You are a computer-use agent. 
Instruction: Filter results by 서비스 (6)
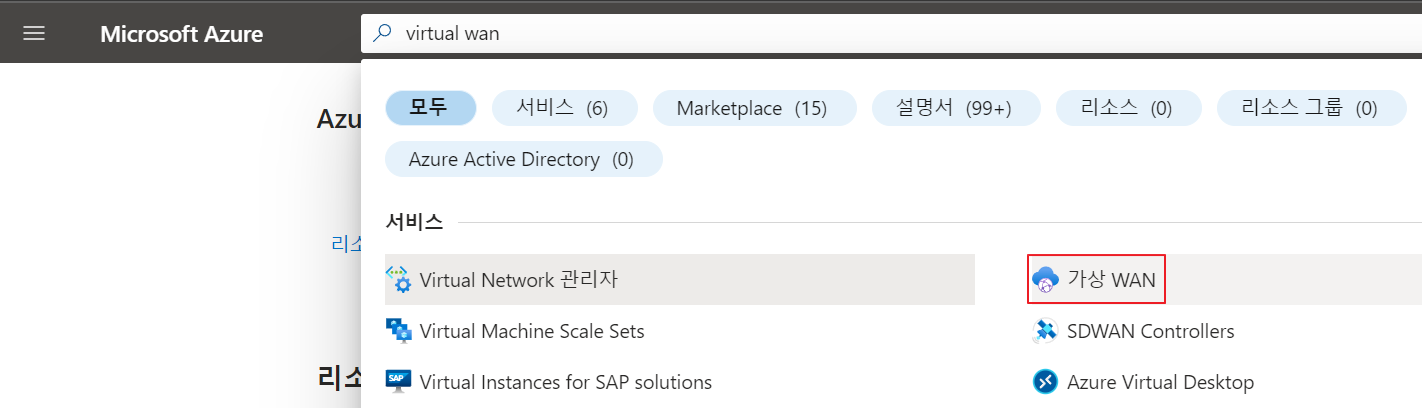pos(563,108)
